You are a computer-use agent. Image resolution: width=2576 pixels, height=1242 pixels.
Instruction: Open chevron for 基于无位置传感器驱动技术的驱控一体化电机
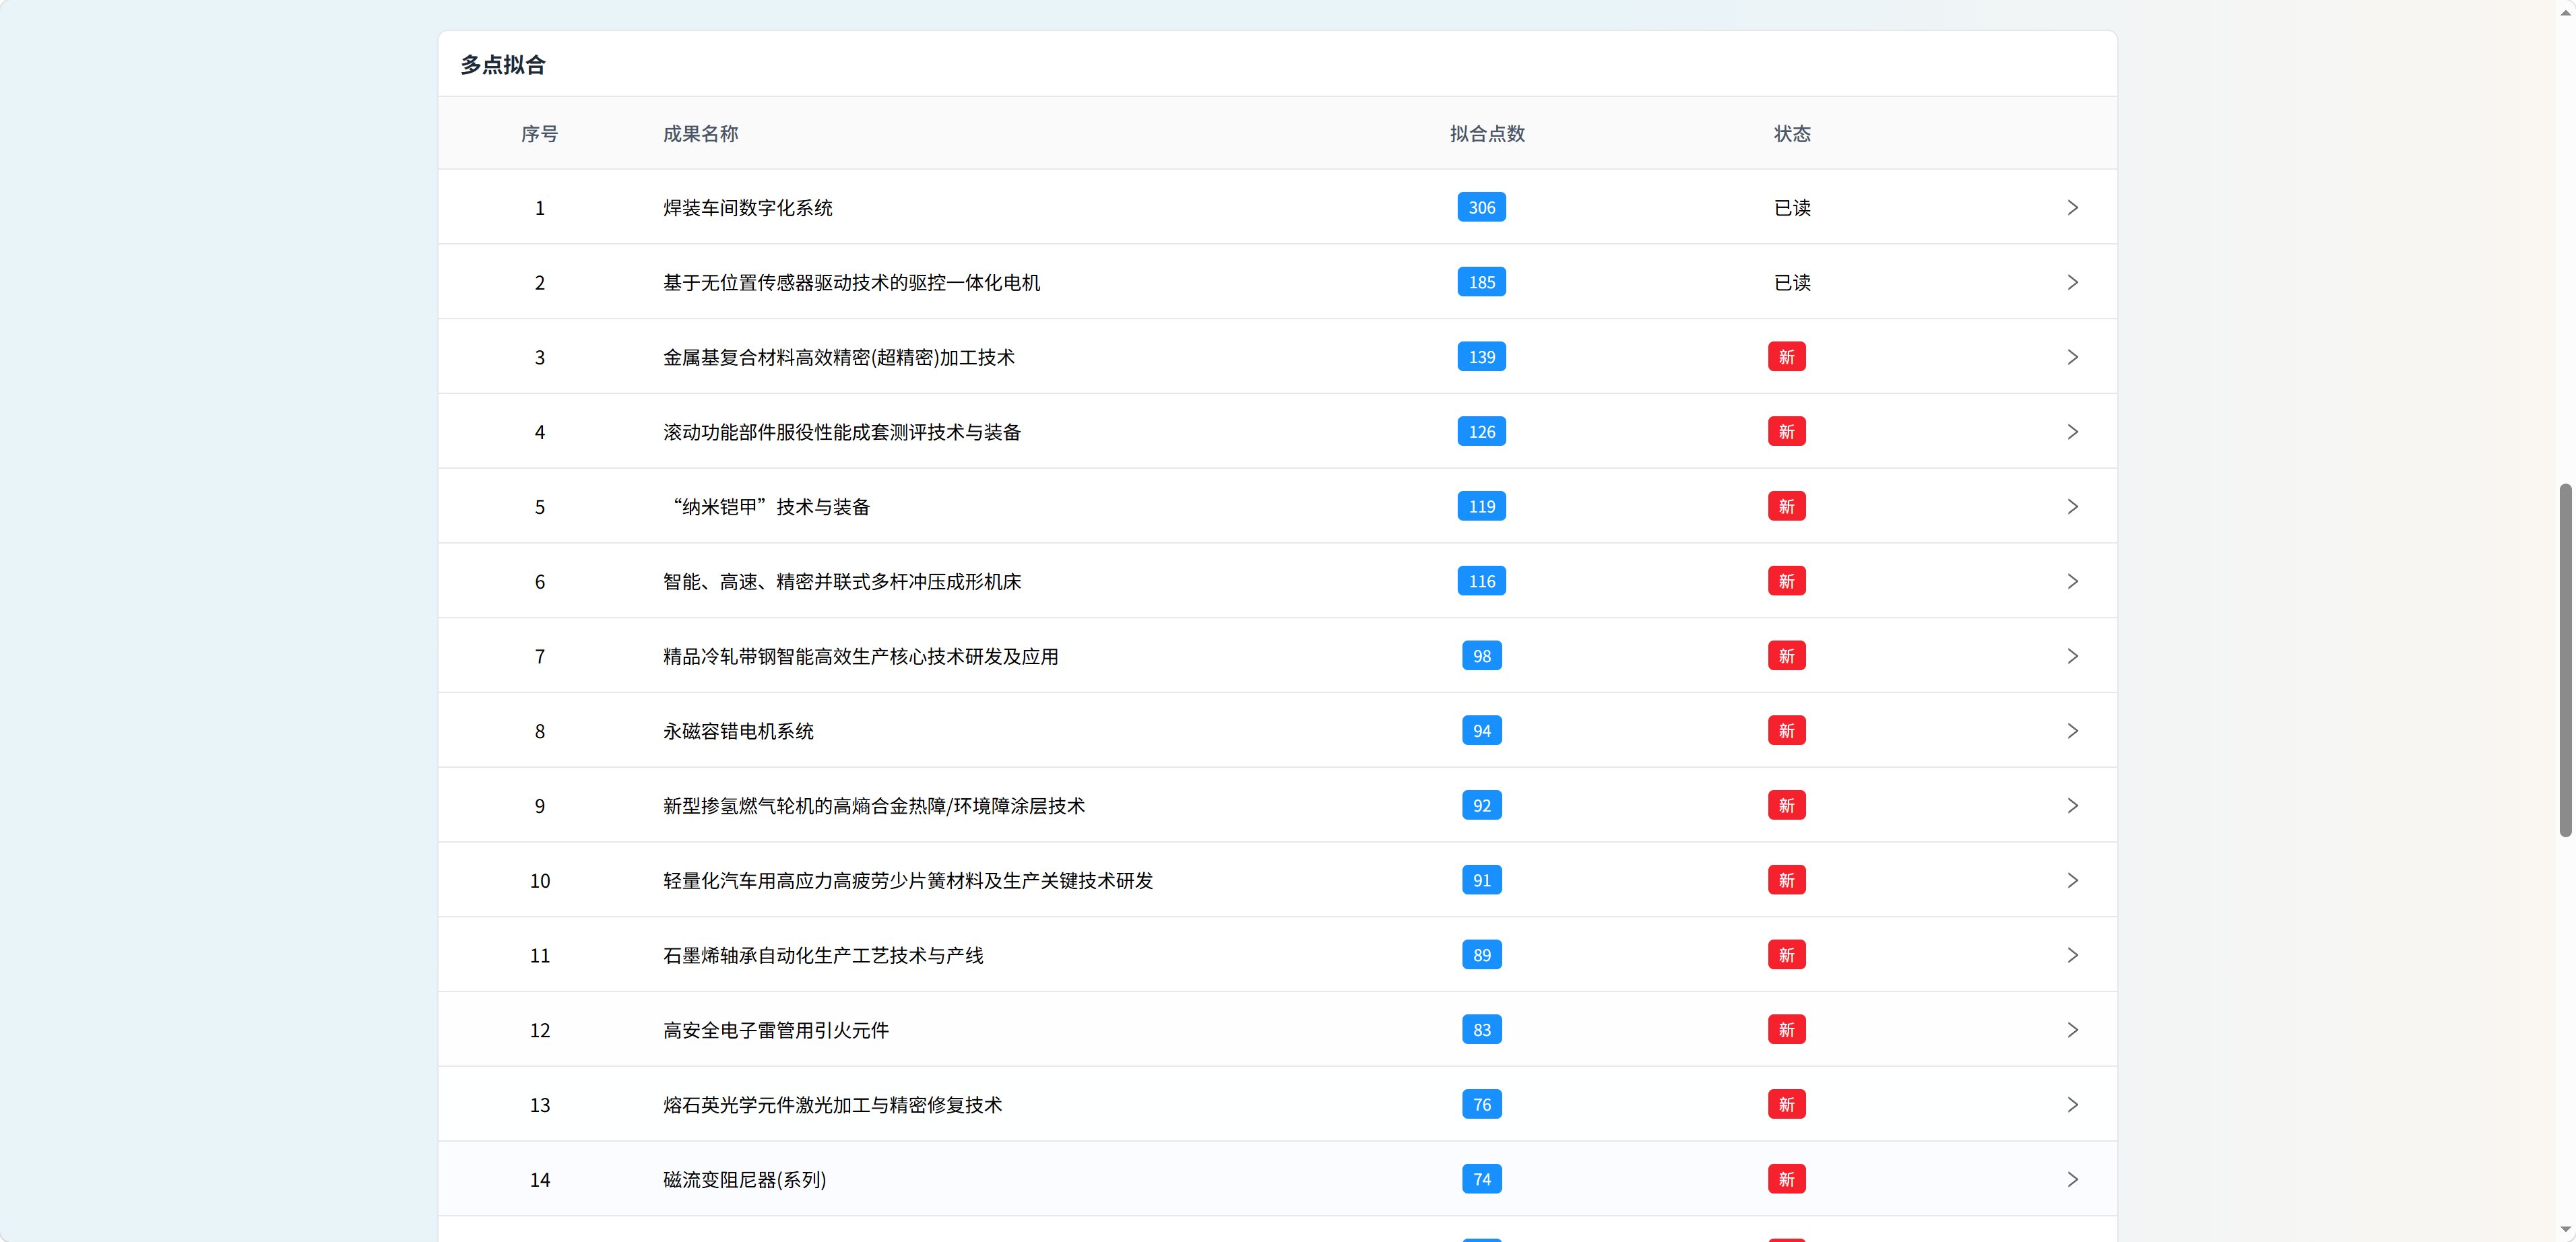pos(2072,282)
